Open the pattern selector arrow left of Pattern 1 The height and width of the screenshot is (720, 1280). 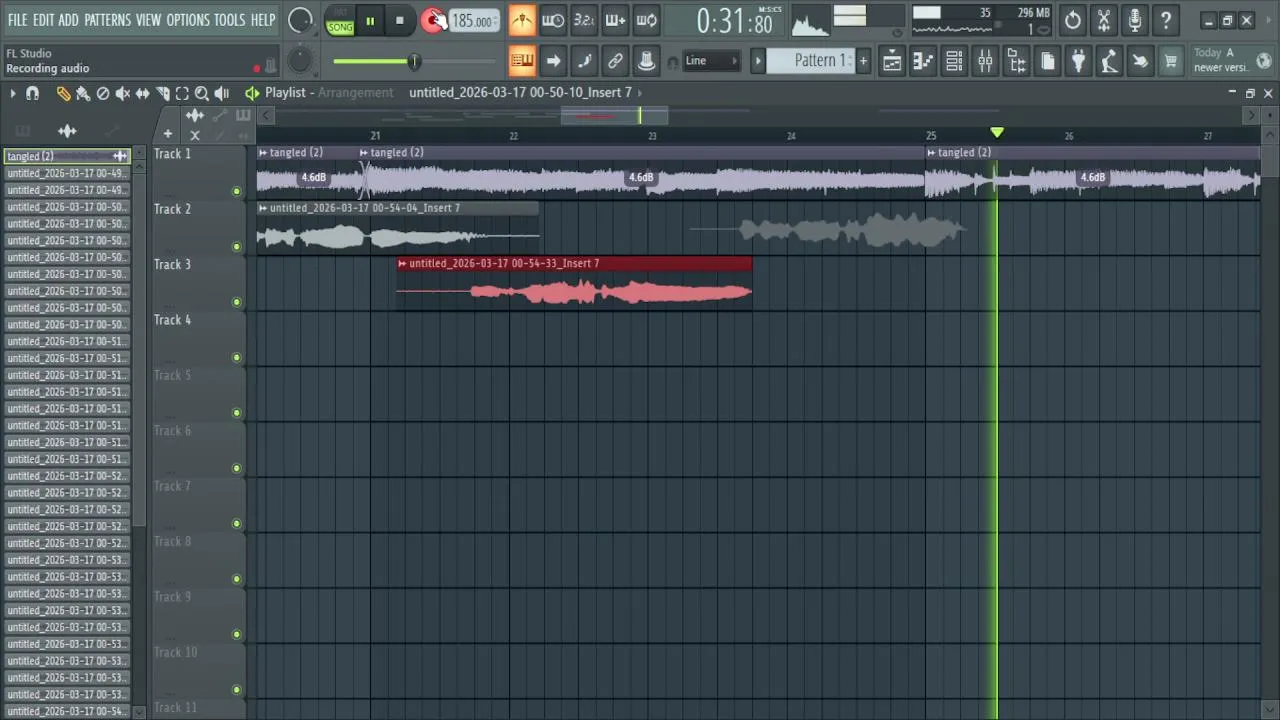[x=758, y=61]
